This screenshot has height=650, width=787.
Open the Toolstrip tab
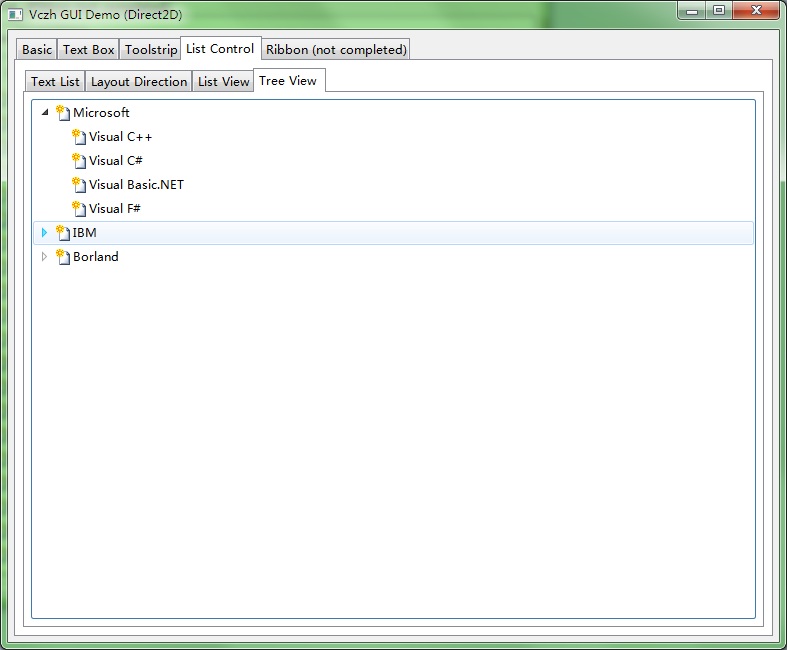click(151, 49)
